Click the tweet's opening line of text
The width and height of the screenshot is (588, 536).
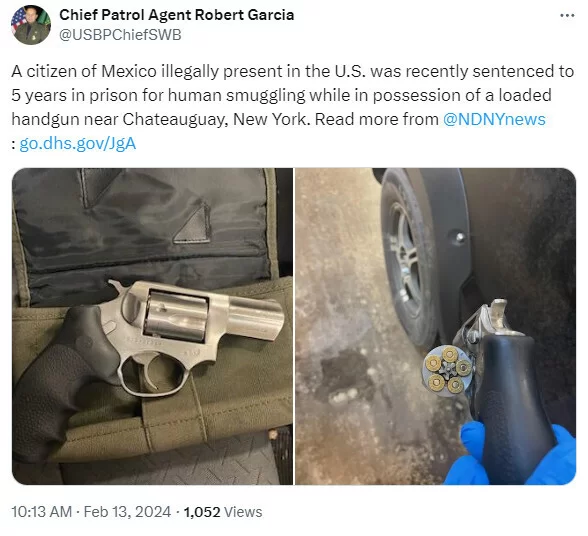click(292, 71)
